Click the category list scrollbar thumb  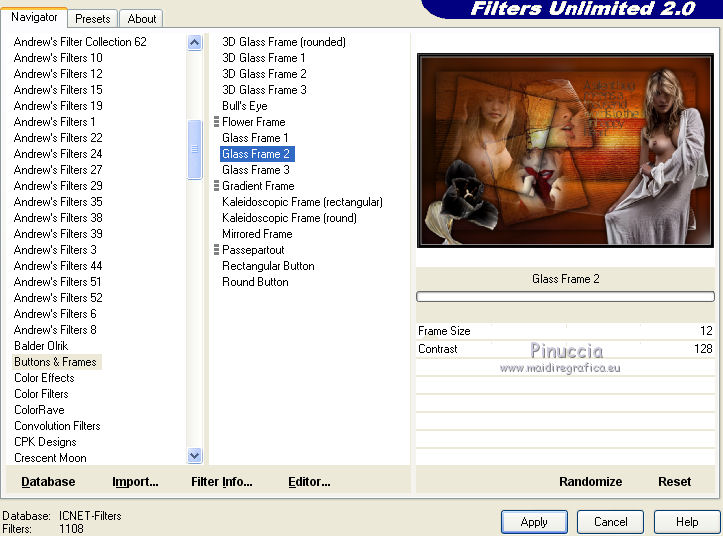[195, 149]
